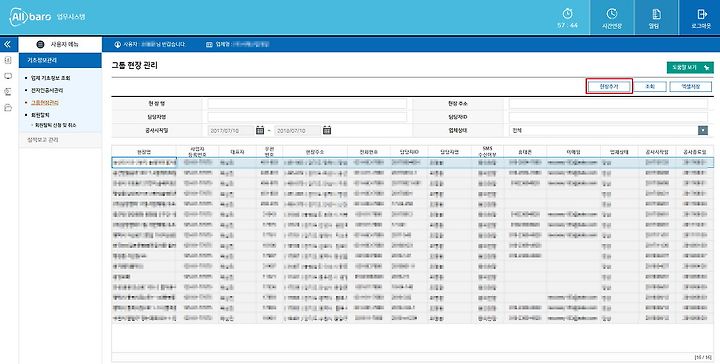
Task: Collapse the sidebar with the double-chevron icon
Action: pyautogui.click(x=7, y=45)
